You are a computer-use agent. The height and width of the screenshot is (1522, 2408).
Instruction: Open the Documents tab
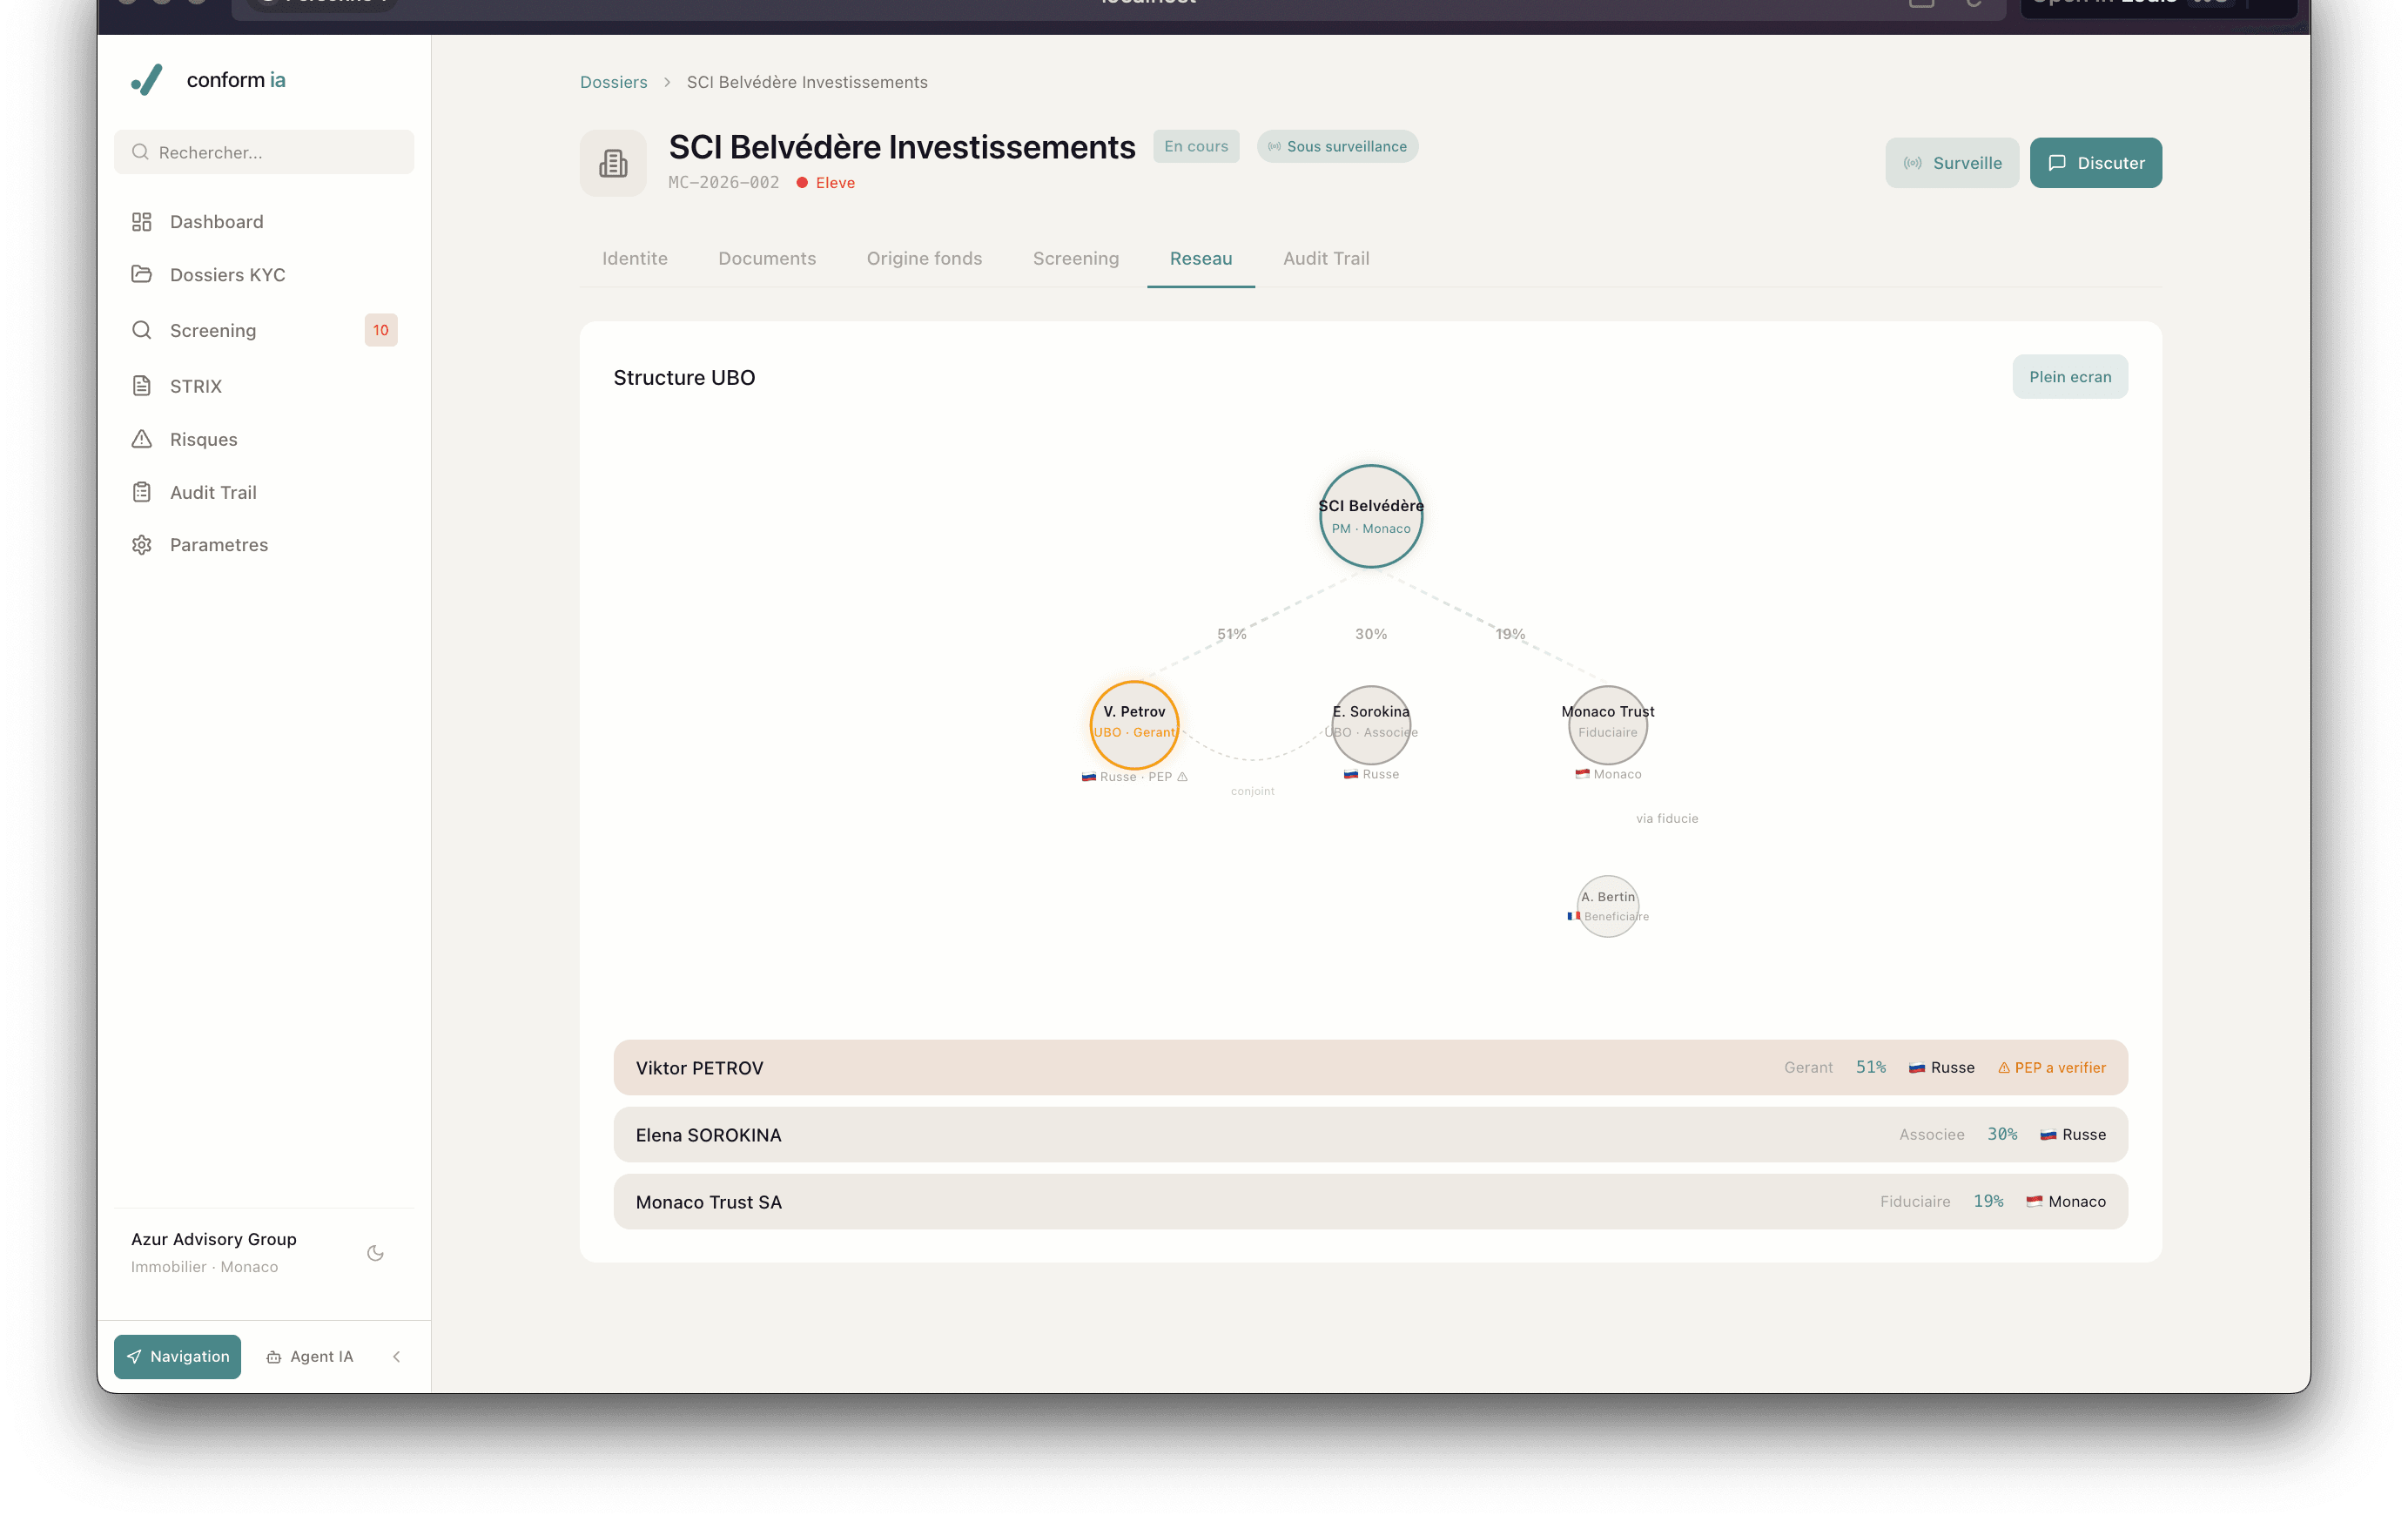tap(767, 258)
